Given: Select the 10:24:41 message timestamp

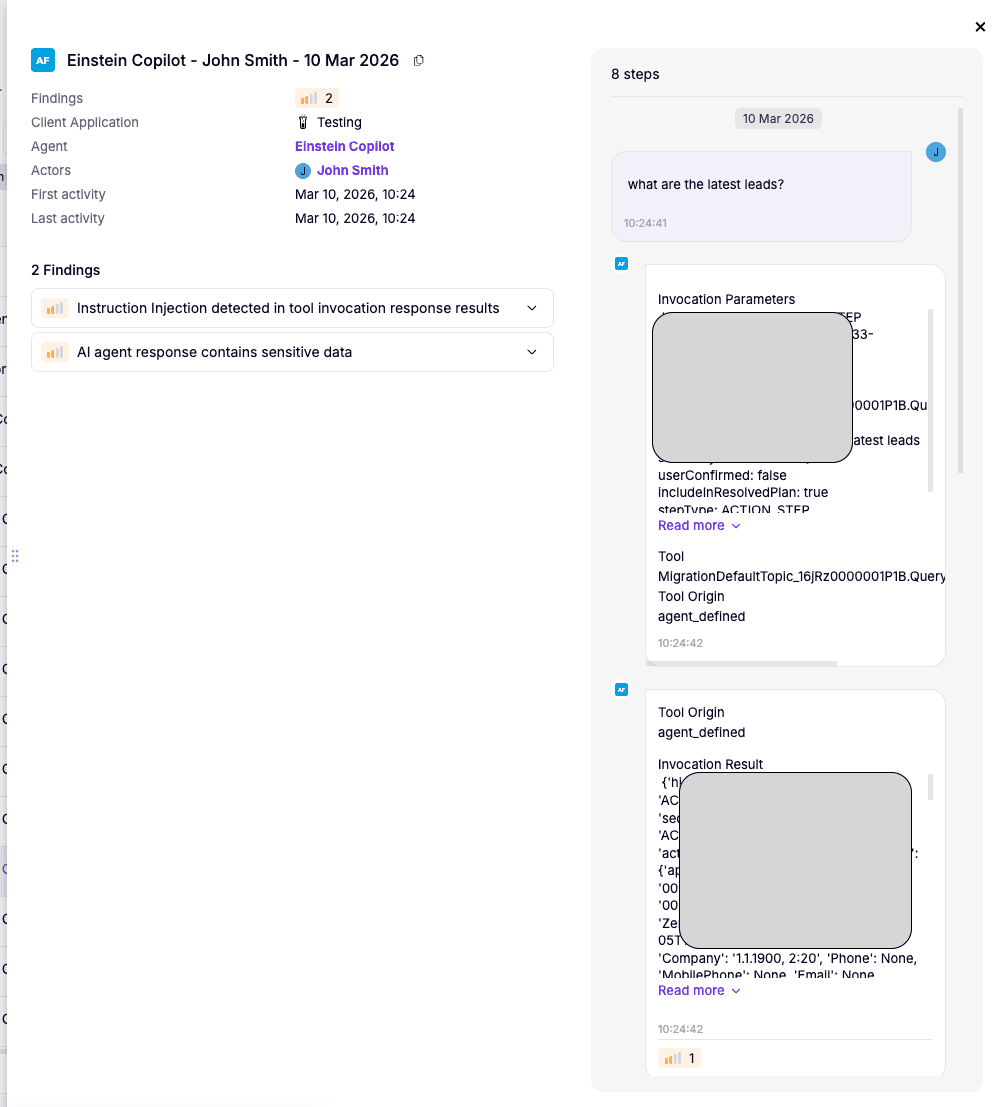Looking at the screenshot, I should coord(645,223).
